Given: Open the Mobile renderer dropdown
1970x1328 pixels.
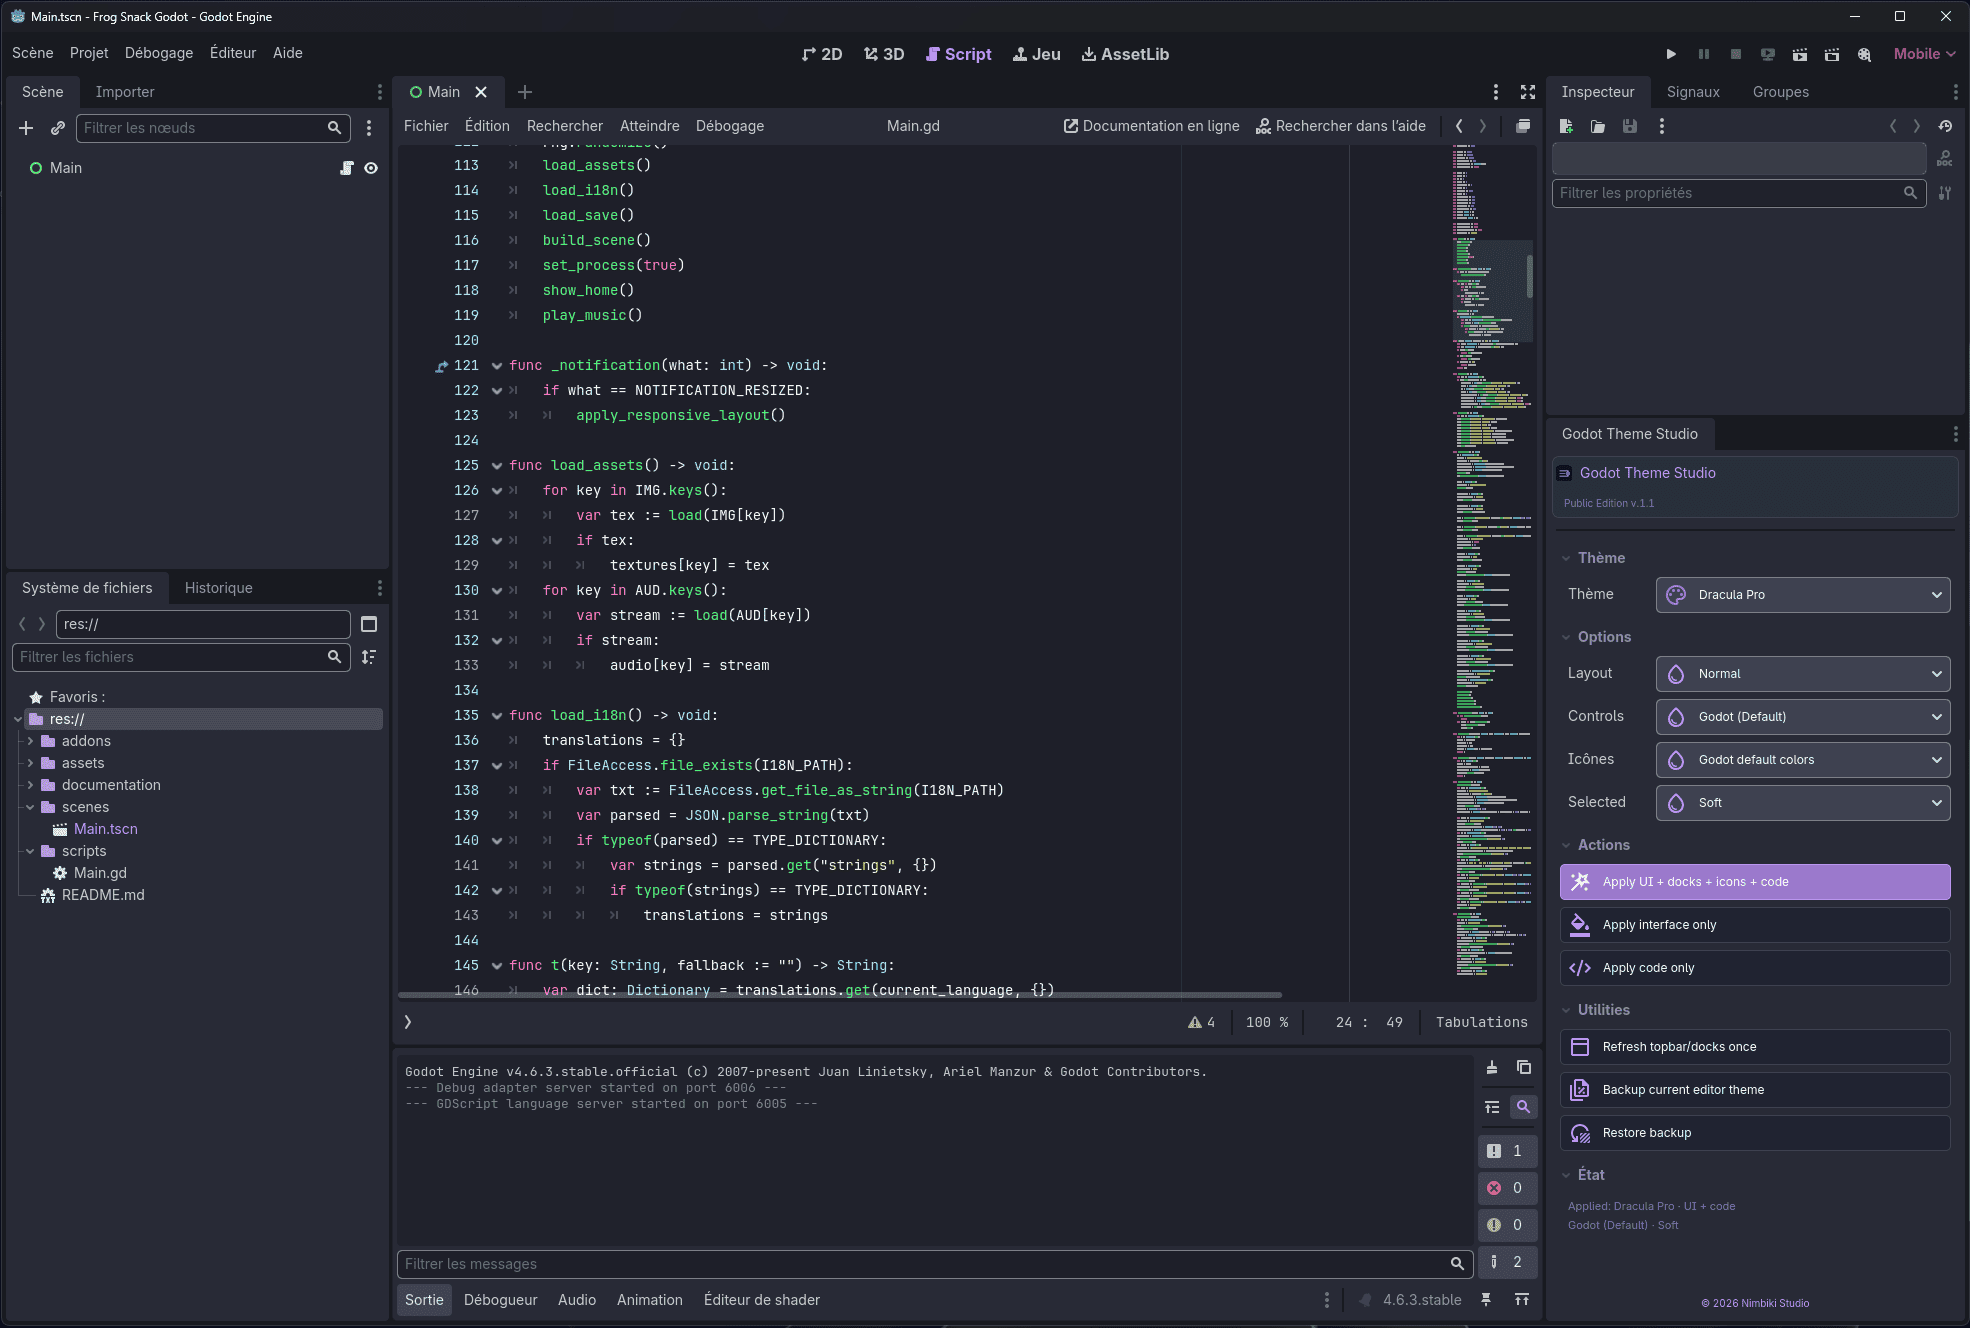Looking at the screenshot, I should tap(1925, 54).
